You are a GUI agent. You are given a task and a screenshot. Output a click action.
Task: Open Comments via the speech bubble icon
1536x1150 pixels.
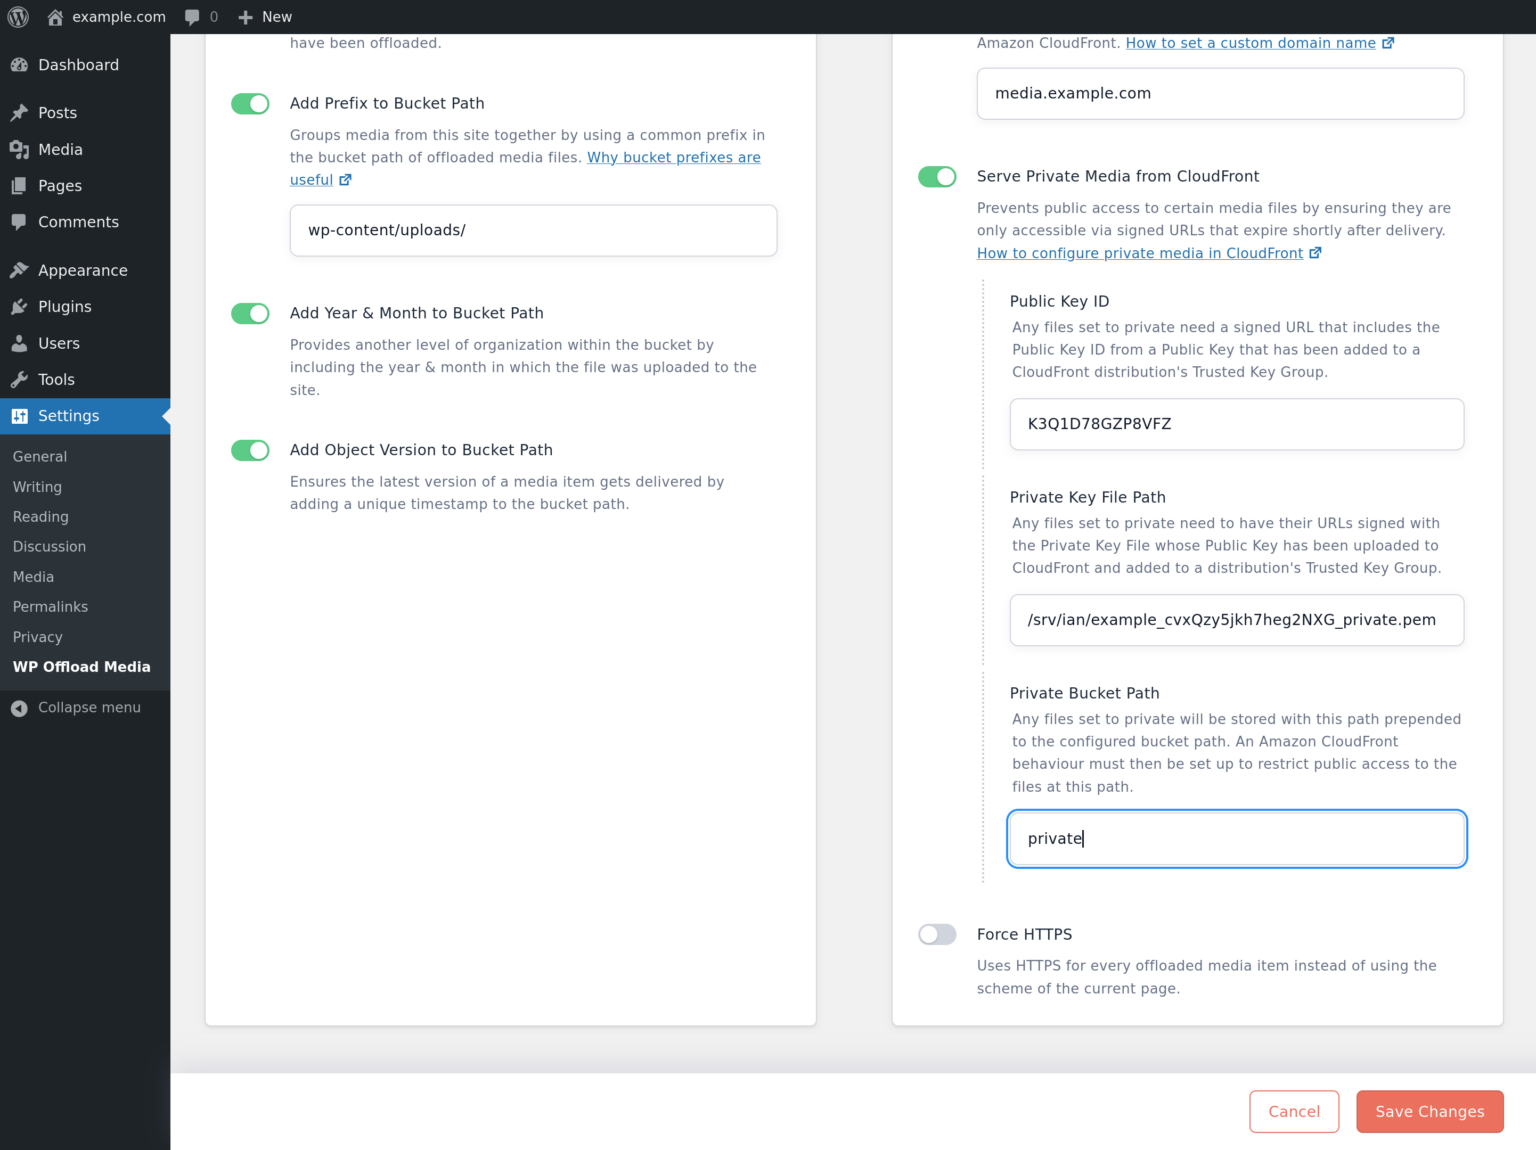point(21,222)
